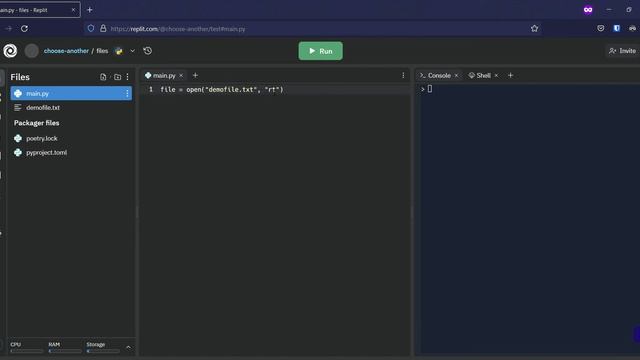Click the private browsing mask icon
This screenshot has height=360, width=640.
(x=588, y=10)
